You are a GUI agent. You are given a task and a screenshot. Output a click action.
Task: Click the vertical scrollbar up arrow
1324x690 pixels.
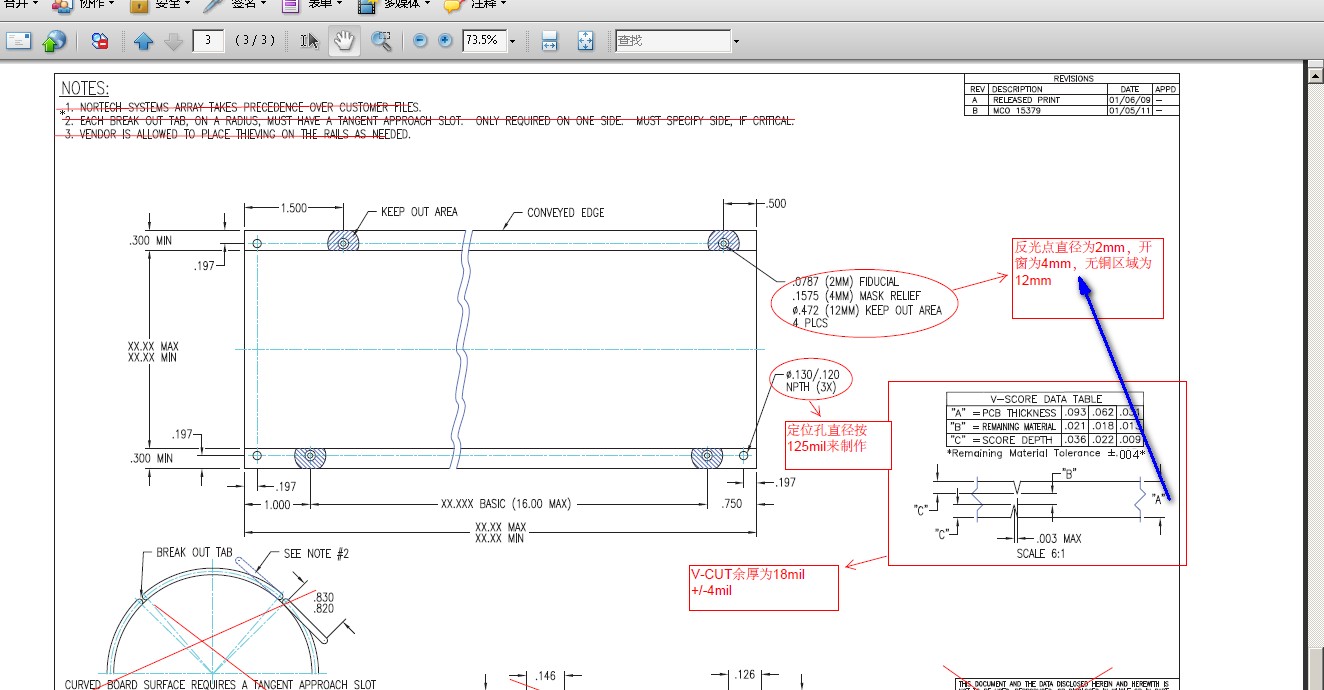pyautogui.click(x=1315, y=74)
